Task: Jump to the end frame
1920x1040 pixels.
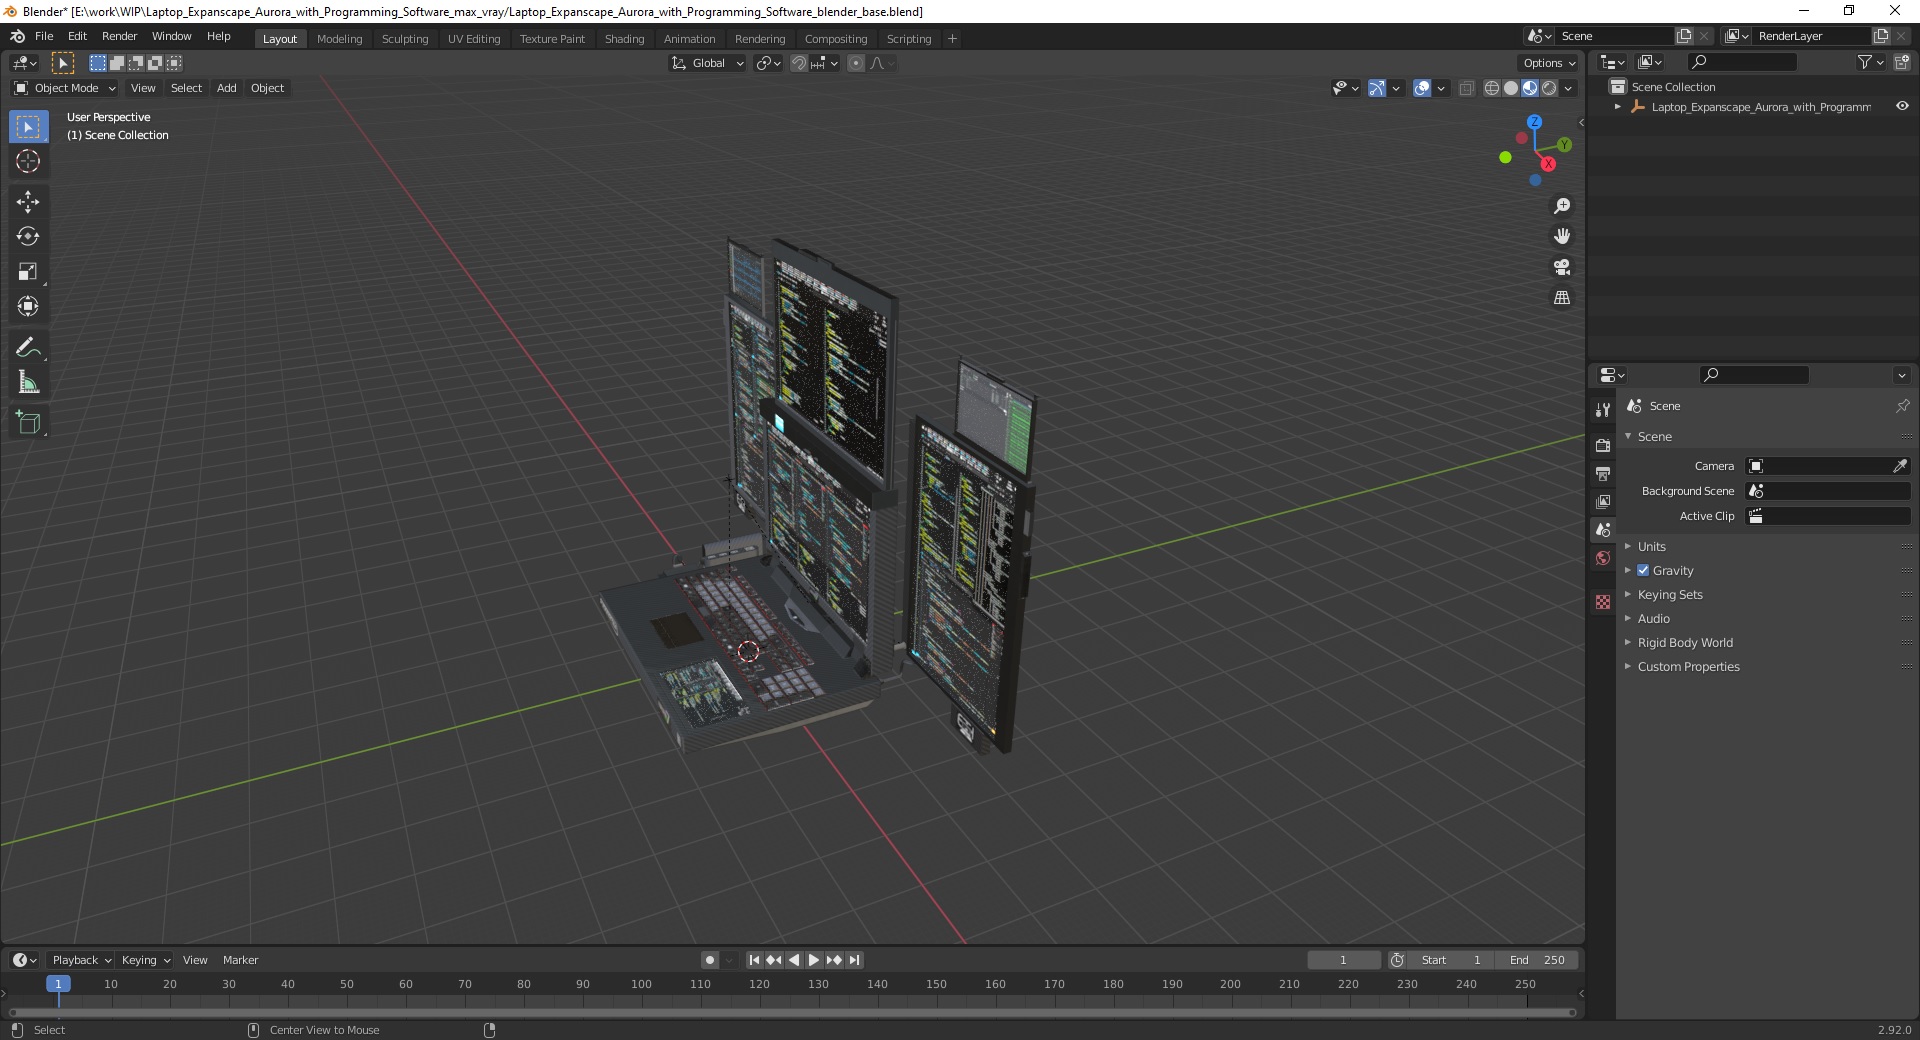Action: tap(854, 960)
